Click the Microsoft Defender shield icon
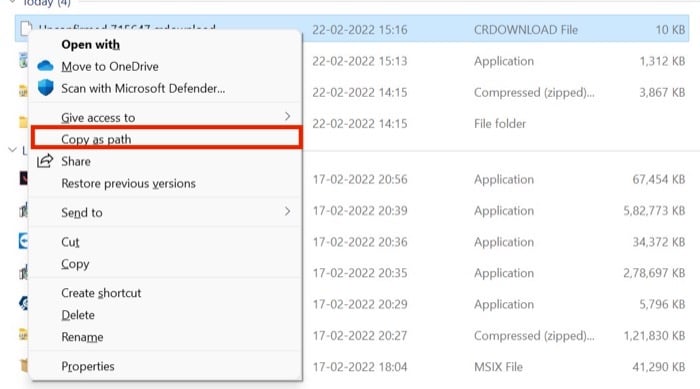This screenshot has width=700, height=389. 45,88
